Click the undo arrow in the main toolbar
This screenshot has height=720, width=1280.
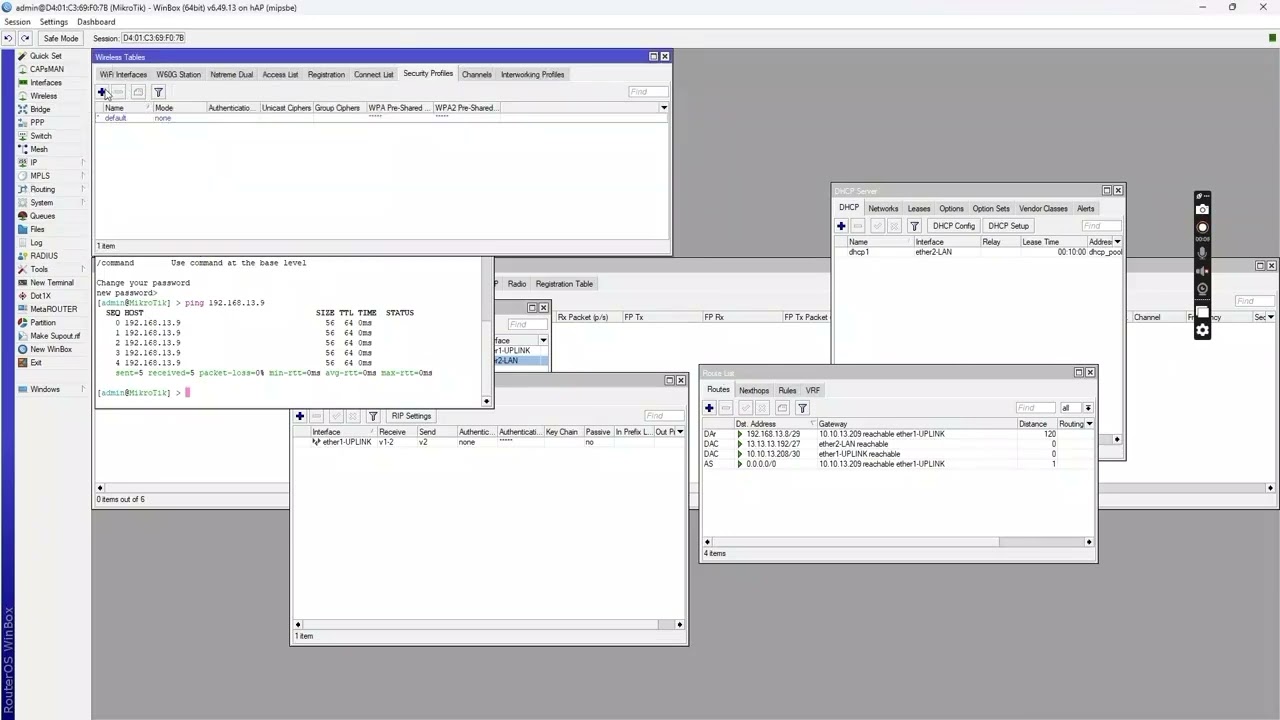[8, 38]
